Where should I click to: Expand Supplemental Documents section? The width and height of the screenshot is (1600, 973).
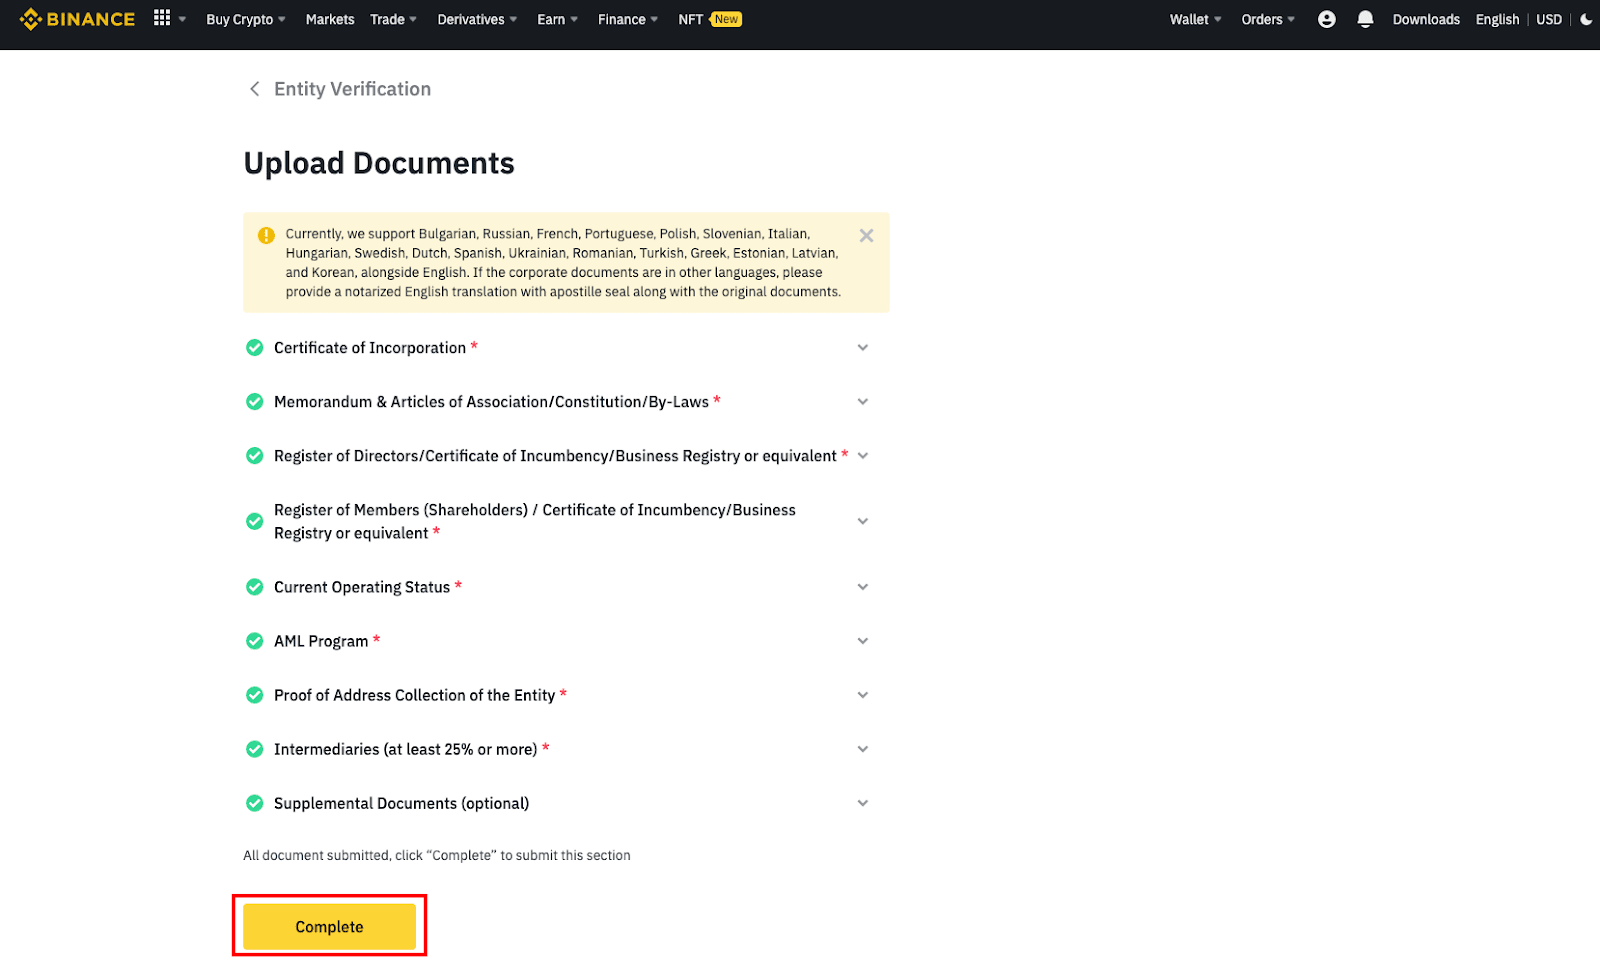pos(862,803)
